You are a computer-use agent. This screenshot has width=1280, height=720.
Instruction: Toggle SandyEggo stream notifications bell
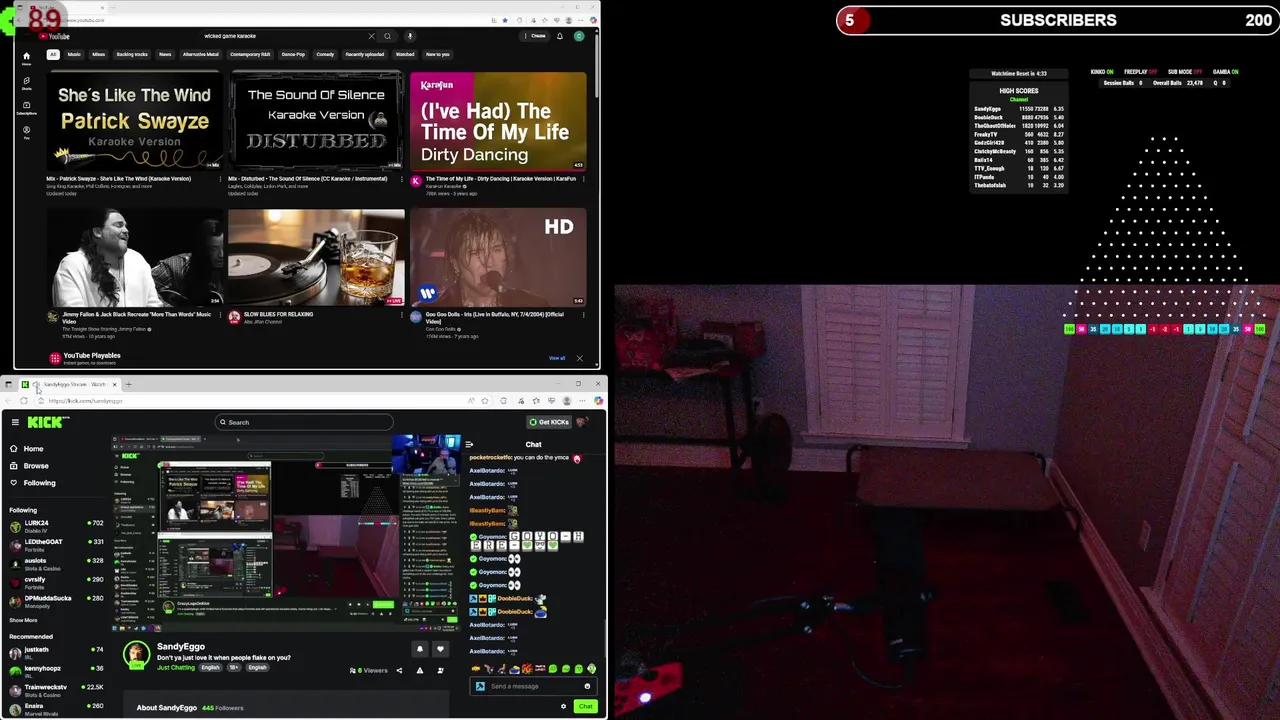point(420,649)
